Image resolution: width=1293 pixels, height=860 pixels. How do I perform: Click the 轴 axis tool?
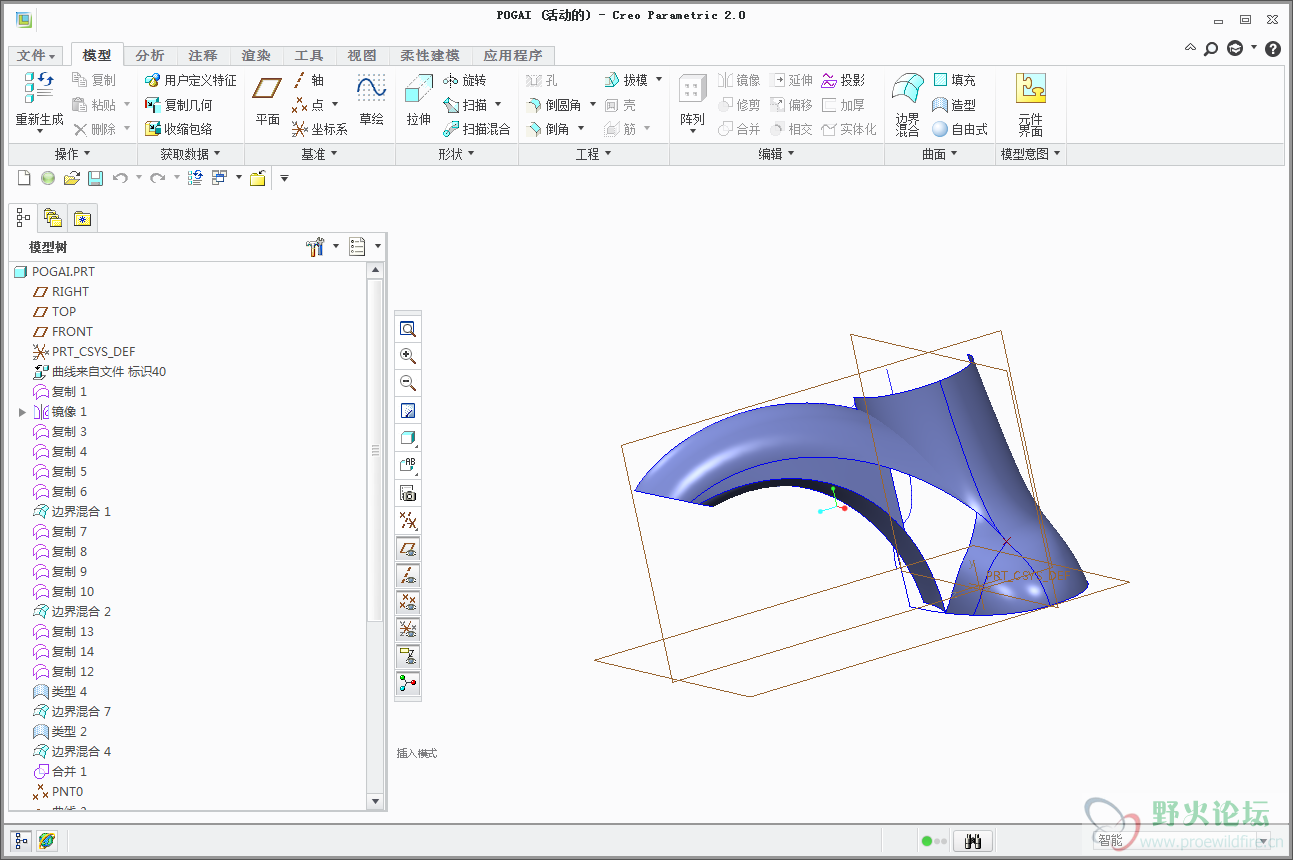pyautogui.click(x=309, y=80)
